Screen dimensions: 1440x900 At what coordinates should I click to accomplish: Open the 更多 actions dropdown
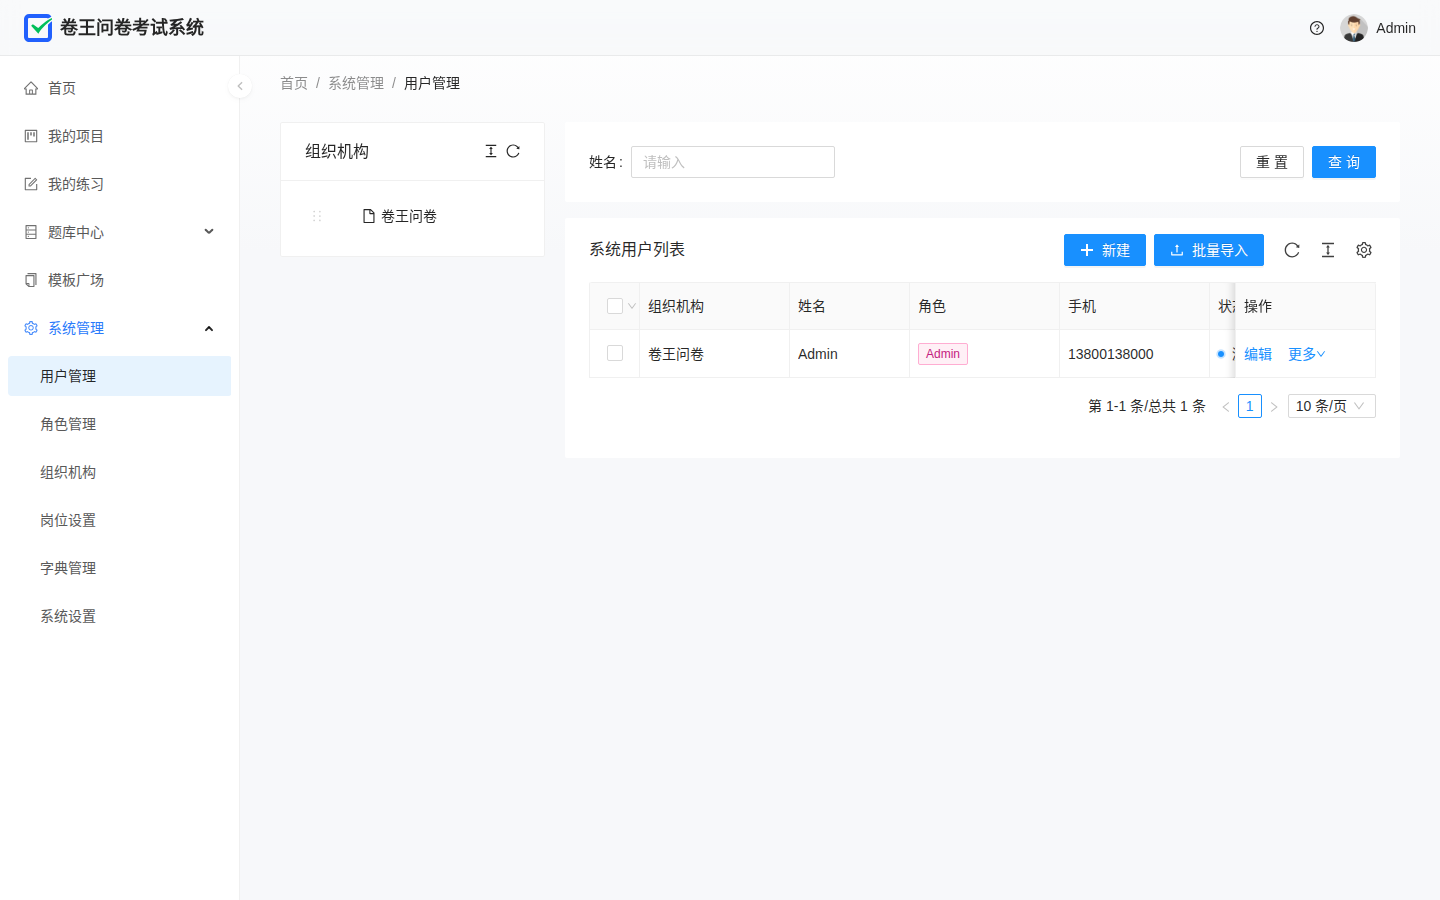click(1306, 354)
